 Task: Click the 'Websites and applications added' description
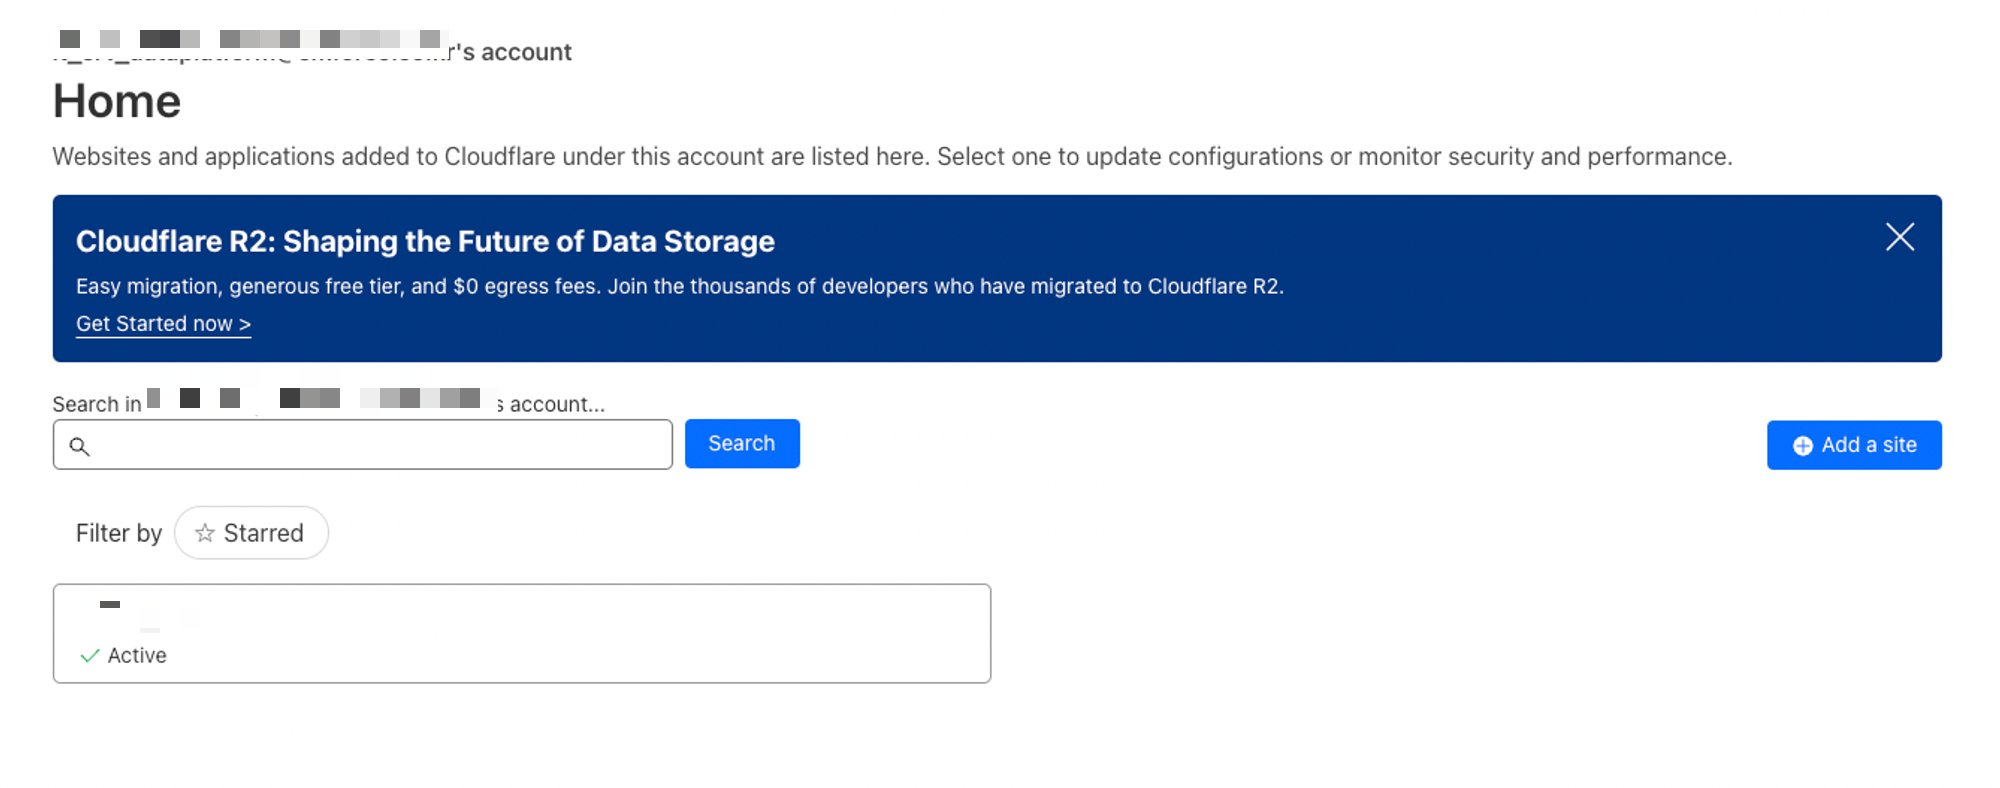(x=892, y=157)
